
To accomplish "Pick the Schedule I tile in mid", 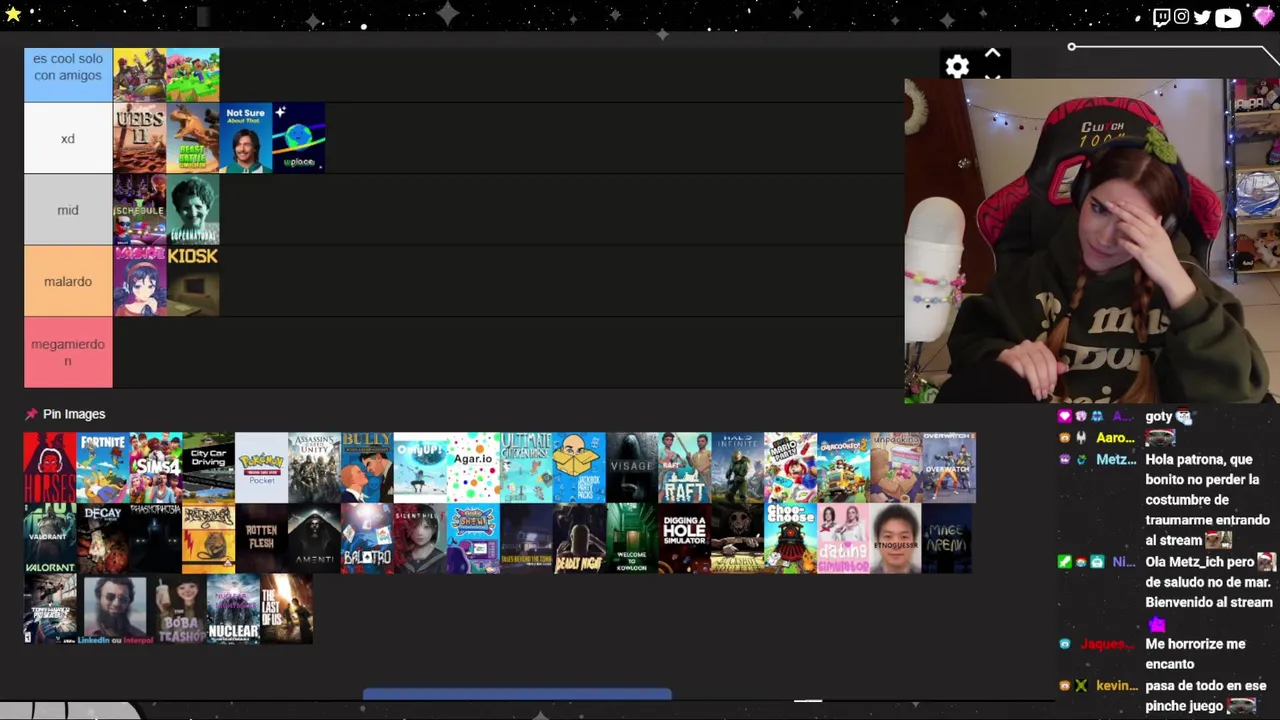I will [x=140, y=210].
